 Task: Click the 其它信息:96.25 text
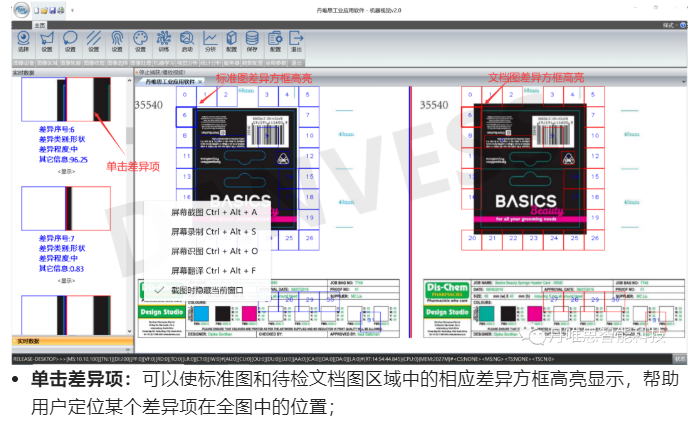63,159
